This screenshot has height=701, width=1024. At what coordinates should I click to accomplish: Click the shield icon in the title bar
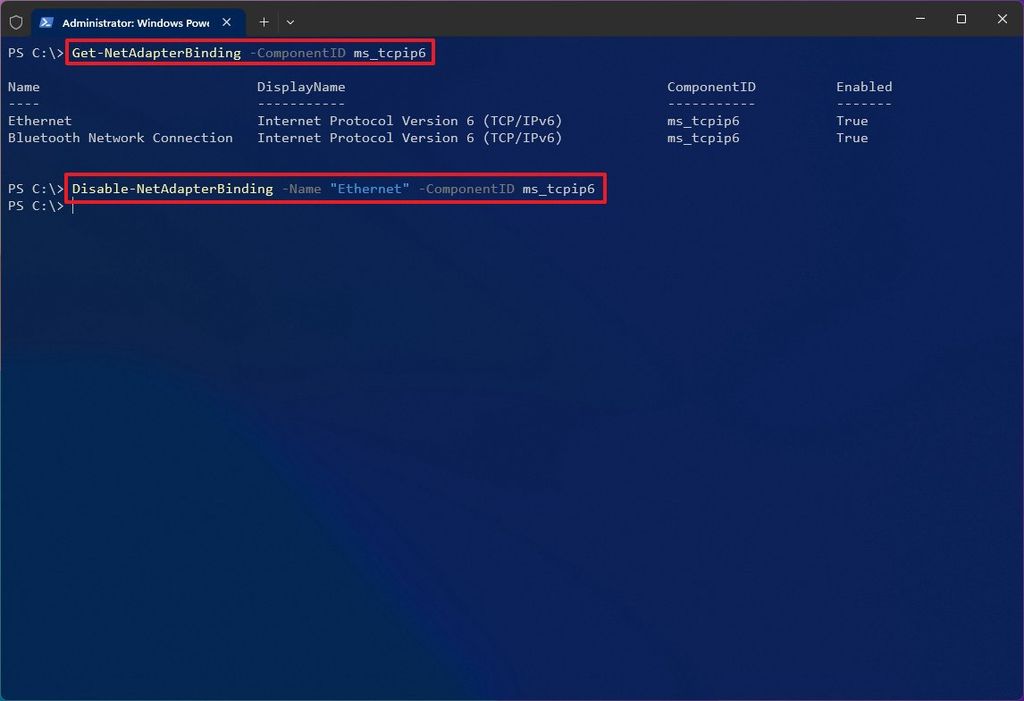click(15, 21)
